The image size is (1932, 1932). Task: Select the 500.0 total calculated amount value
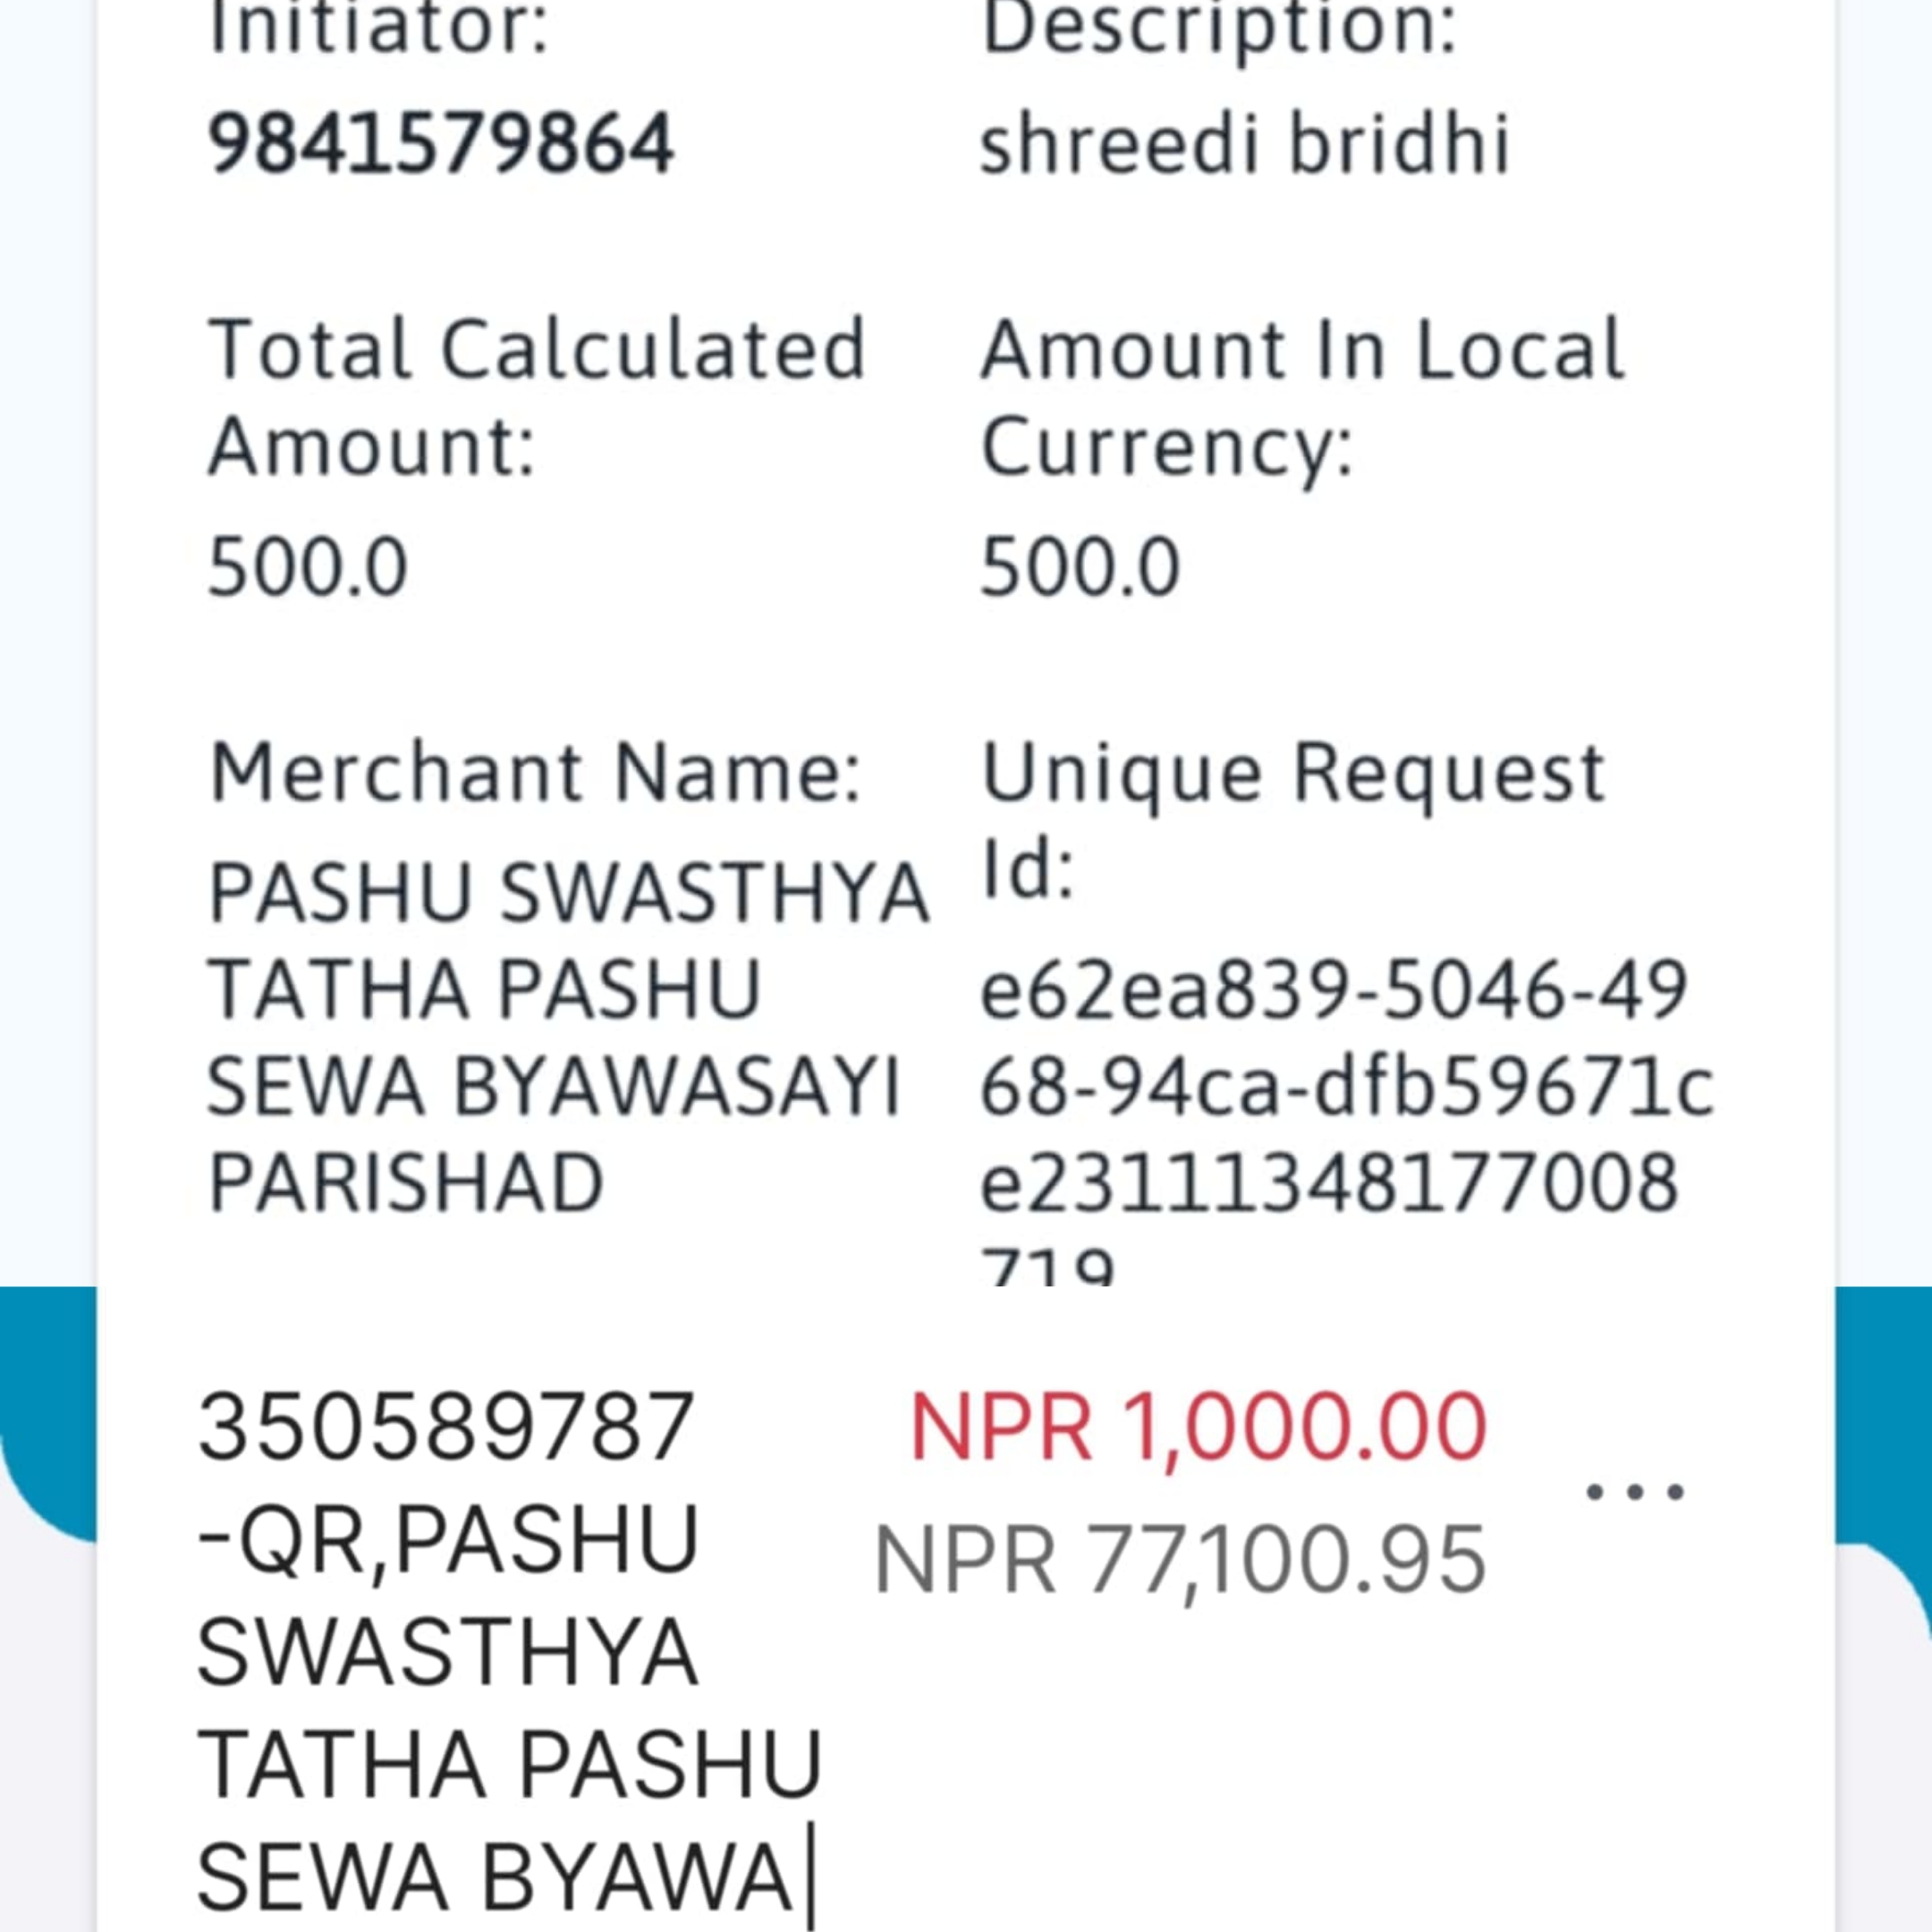(308, 567)
